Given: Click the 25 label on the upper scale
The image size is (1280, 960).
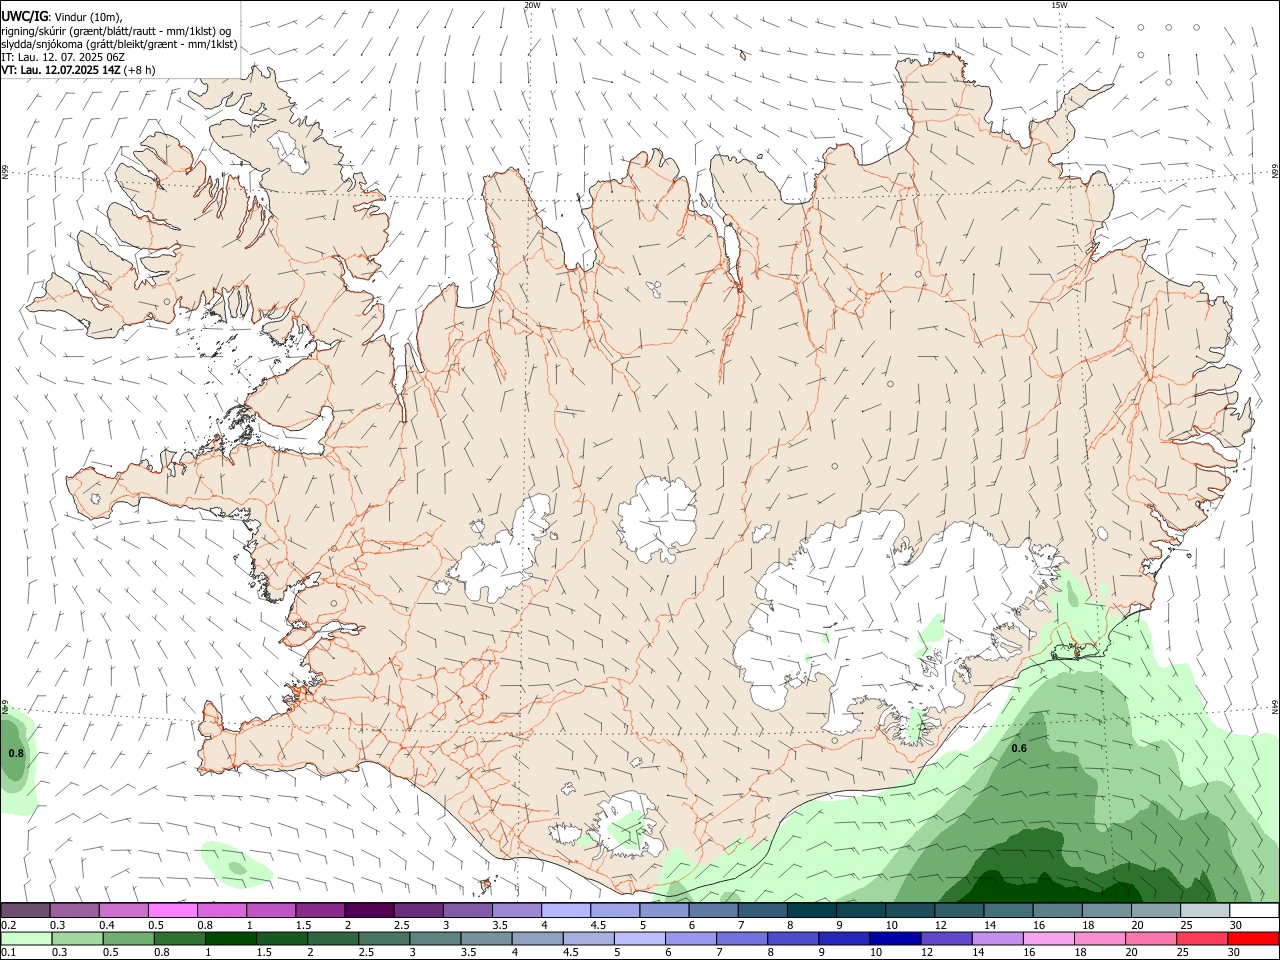Looking at the screenshot, I should tap(1187, 925).
